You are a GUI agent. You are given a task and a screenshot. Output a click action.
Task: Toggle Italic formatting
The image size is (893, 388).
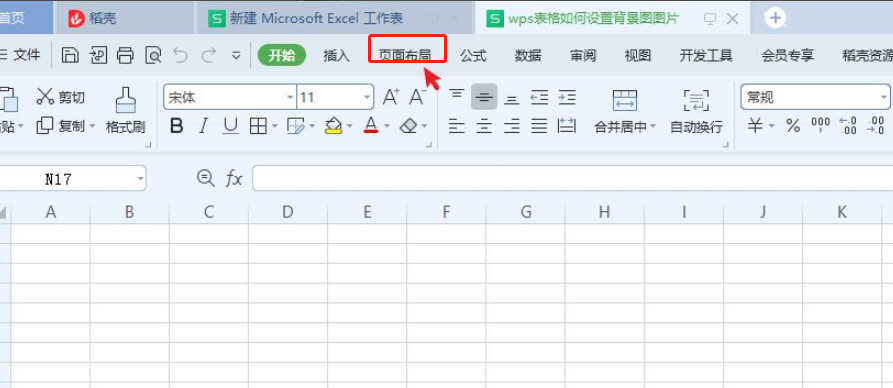click(x=203, y=126)
